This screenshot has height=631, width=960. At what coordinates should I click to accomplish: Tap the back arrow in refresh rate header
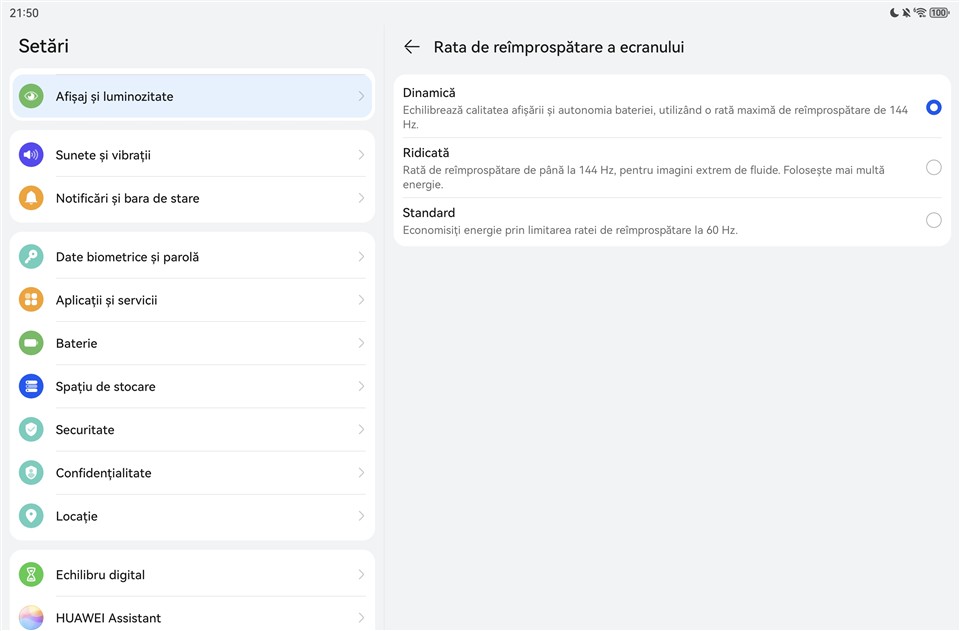tap(411, 47)
